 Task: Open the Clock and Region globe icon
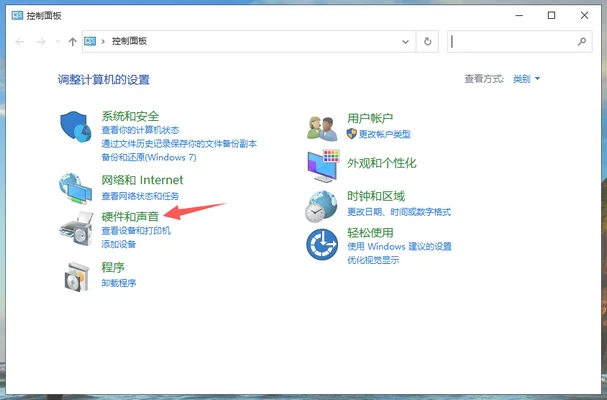tap(321, 206)
